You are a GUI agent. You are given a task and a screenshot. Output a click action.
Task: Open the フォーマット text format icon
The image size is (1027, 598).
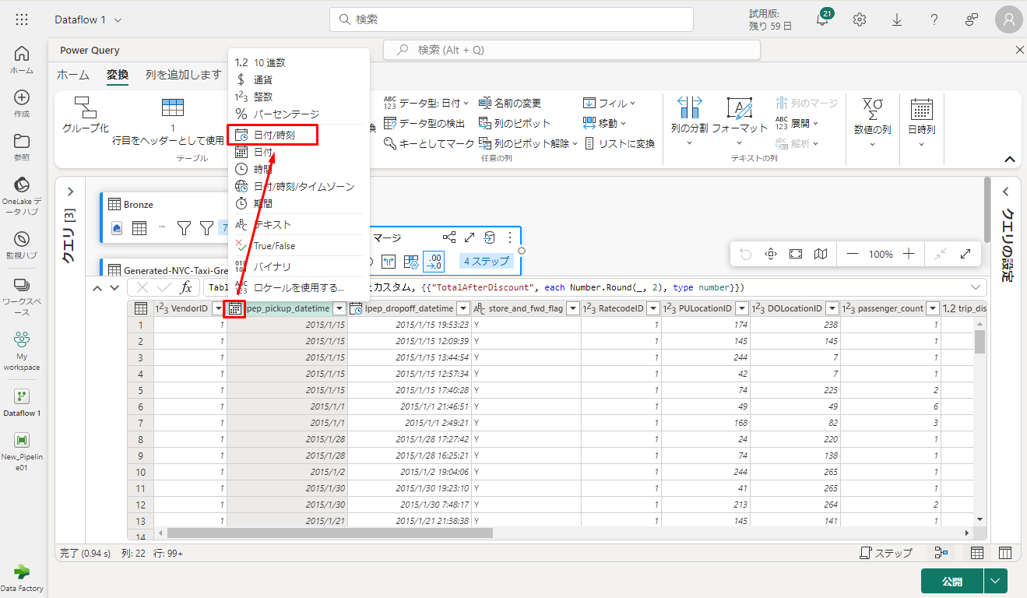pos(739,108)
